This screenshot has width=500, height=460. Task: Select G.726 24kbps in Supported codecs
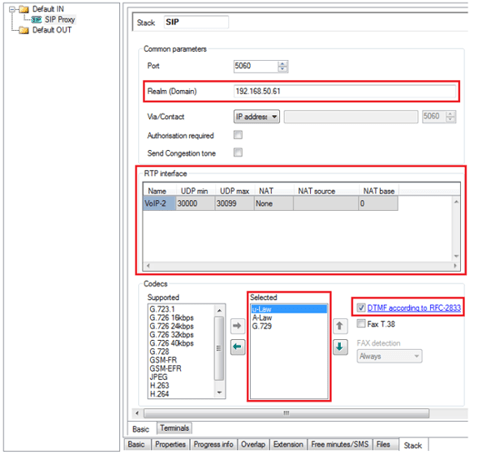(182, 326)
